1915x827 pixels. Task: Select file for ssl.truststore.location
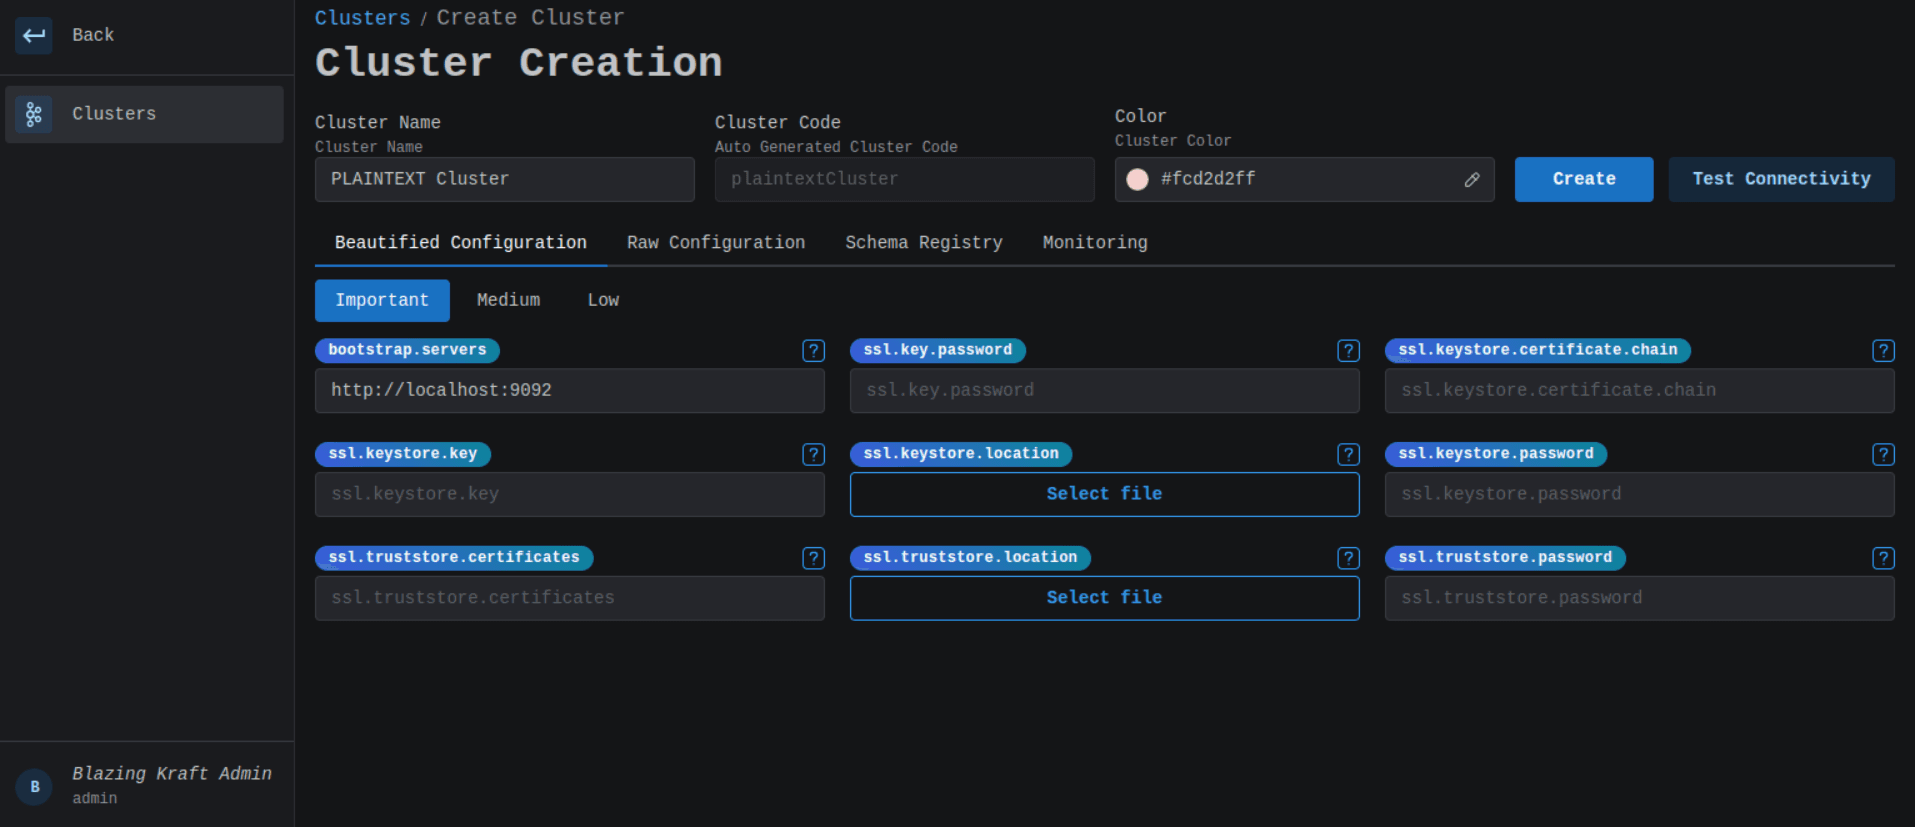point(1104,598)
